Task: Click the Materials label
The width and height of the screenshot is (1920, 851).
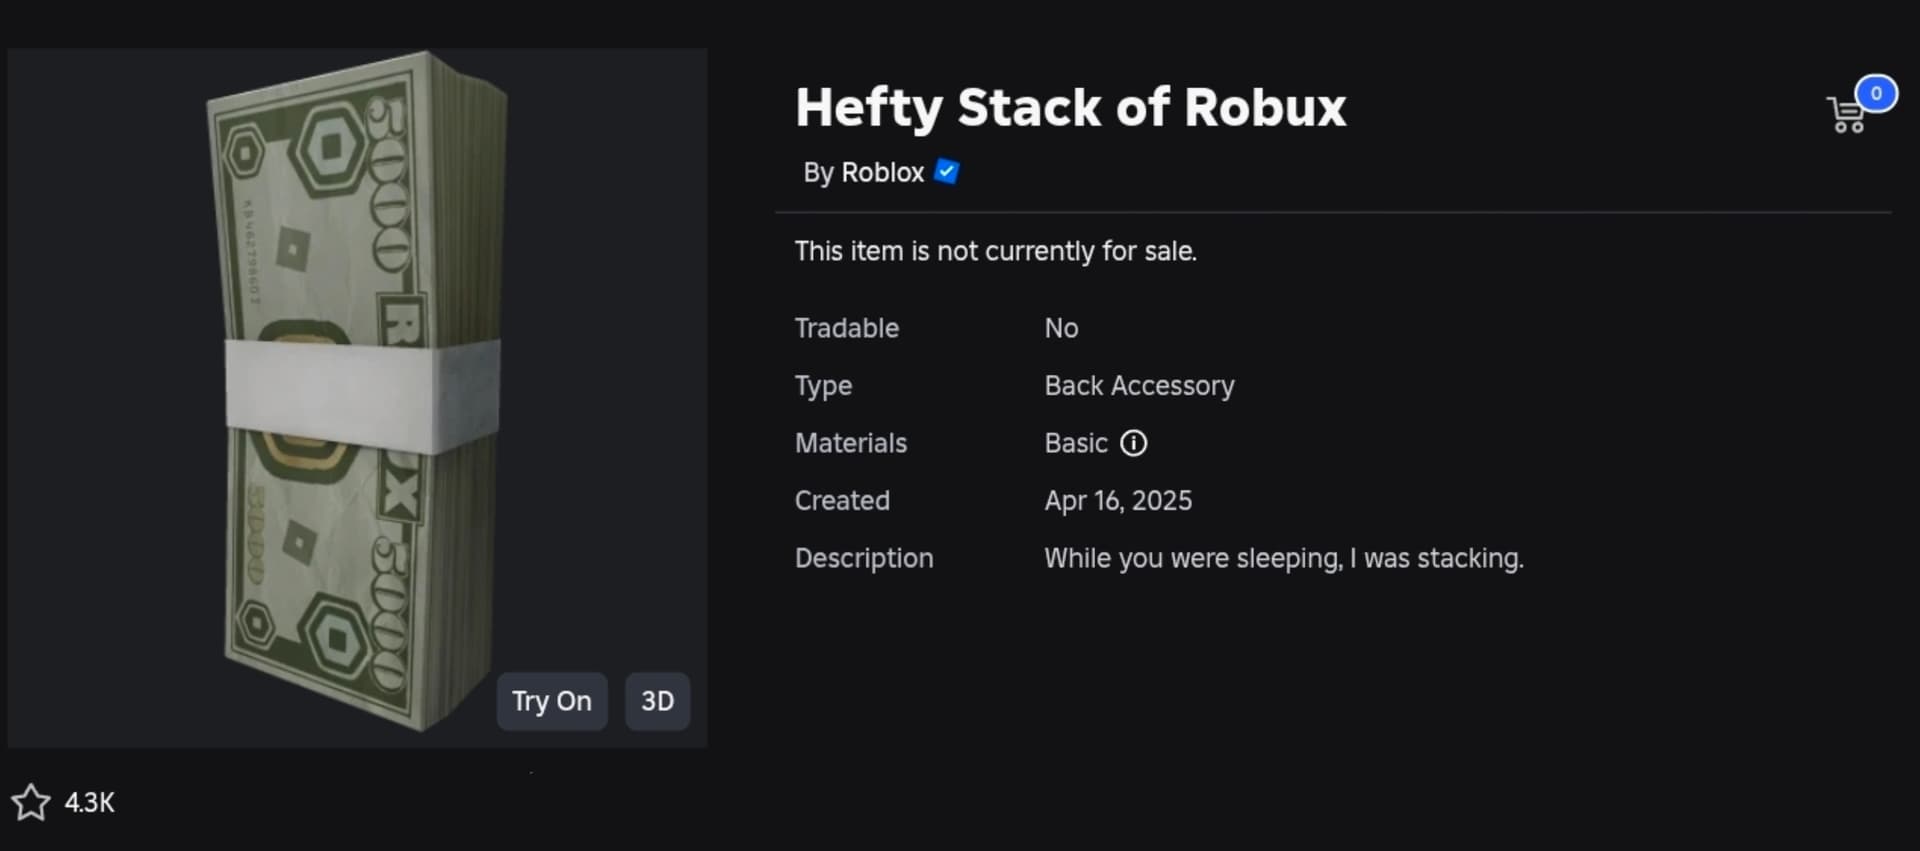Action: [x=850, y=443]
